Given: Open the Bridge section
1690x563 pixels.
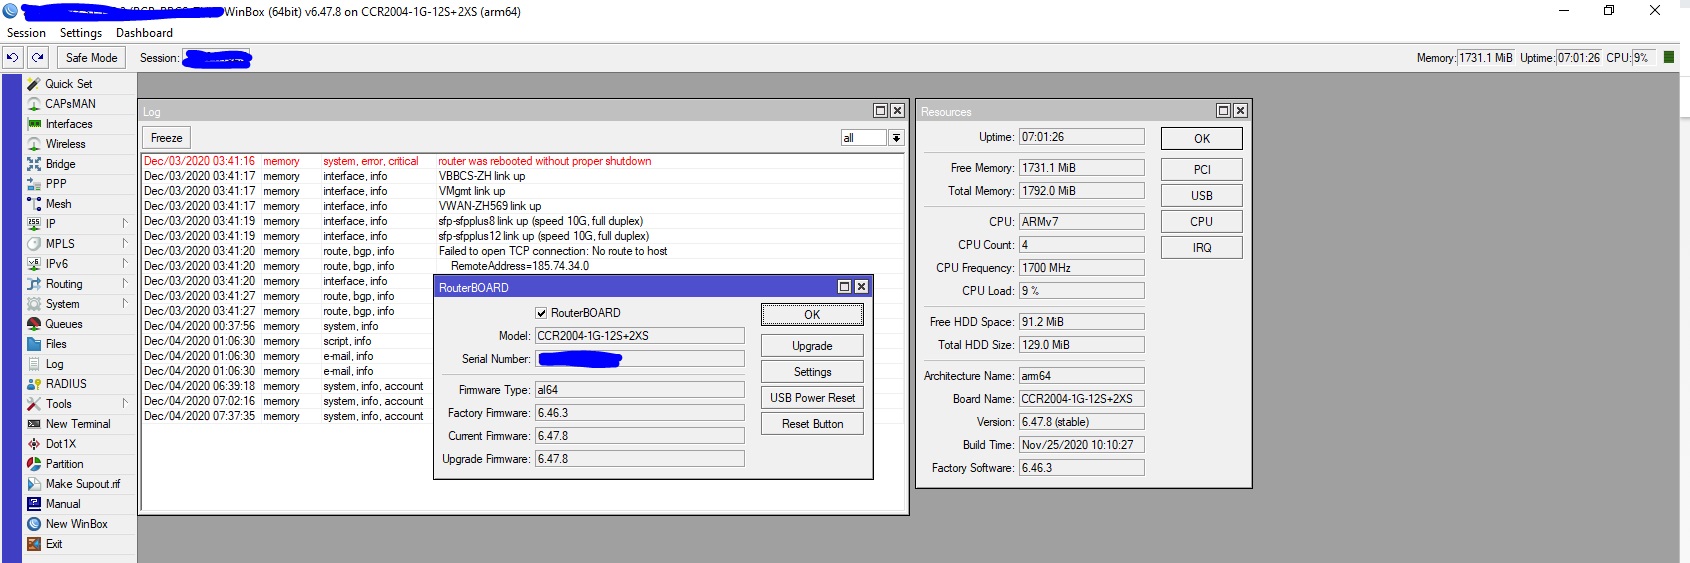Looking at the screenshot, I should point(60,164).
